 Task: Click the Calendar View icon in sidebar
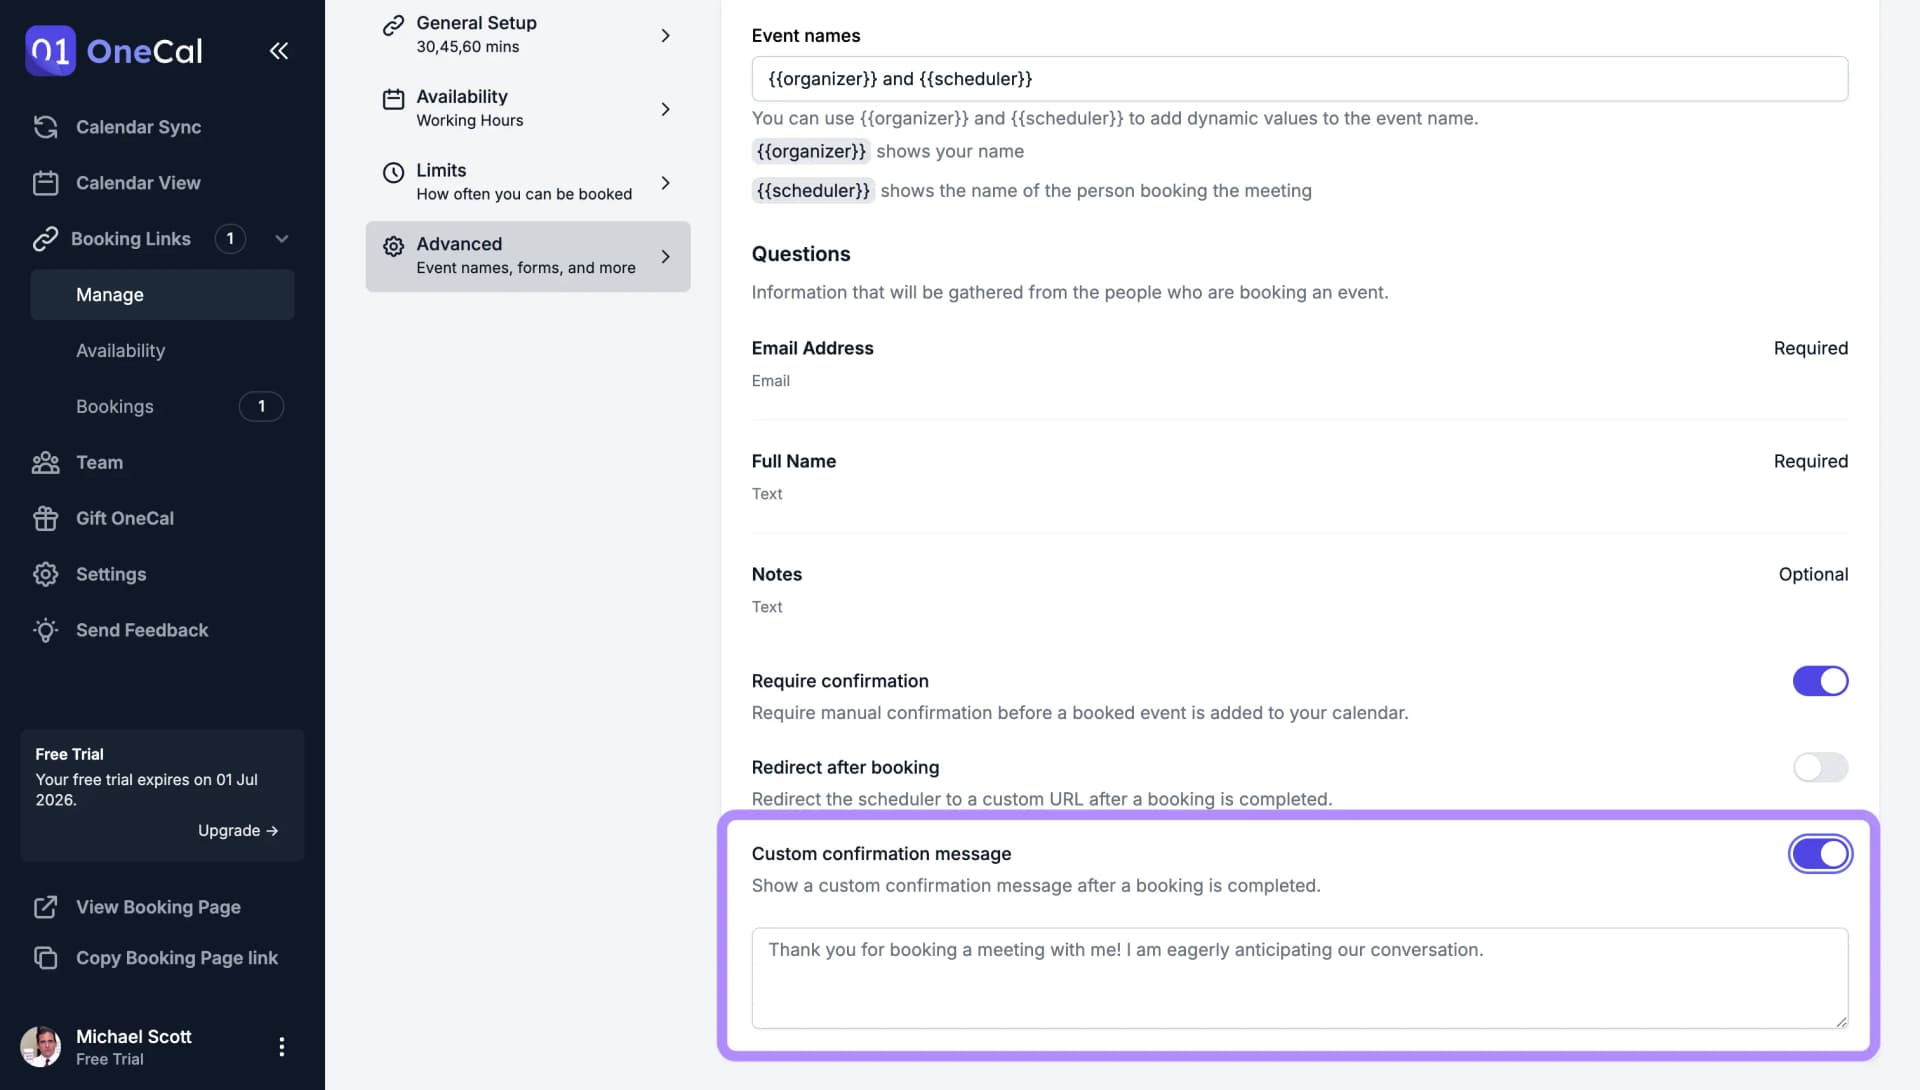click(x=45, y=182)
